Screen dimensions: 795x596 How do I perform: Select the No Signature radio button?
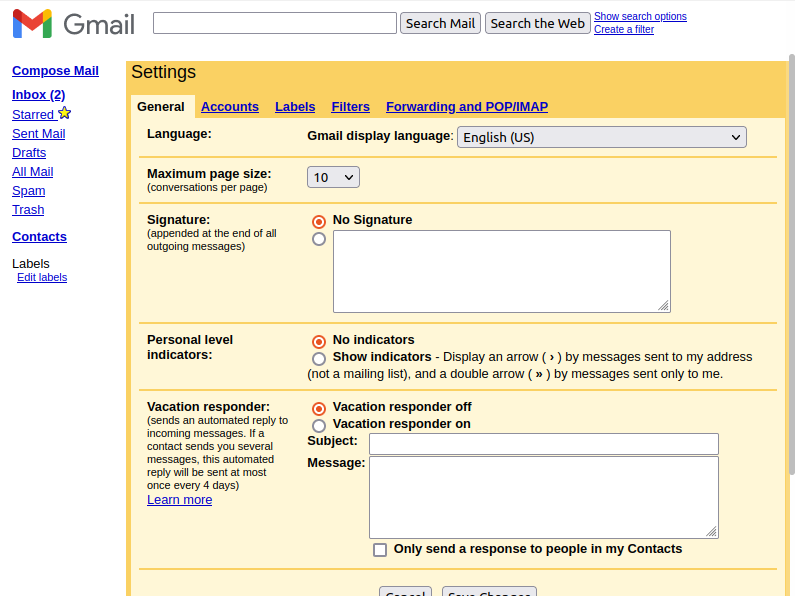[319, 221]
